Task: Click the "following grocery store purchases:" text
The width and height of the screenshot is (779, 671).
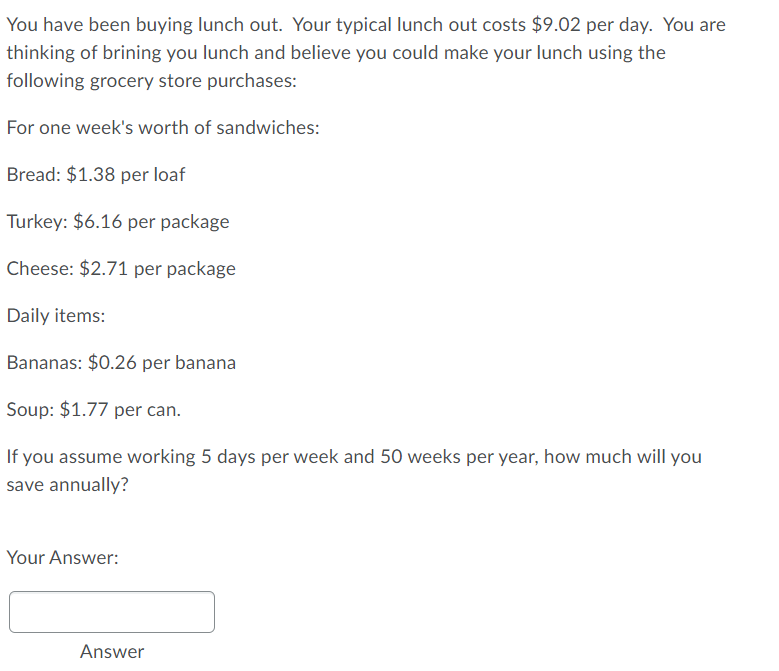Action: click(x=152, y=81)
